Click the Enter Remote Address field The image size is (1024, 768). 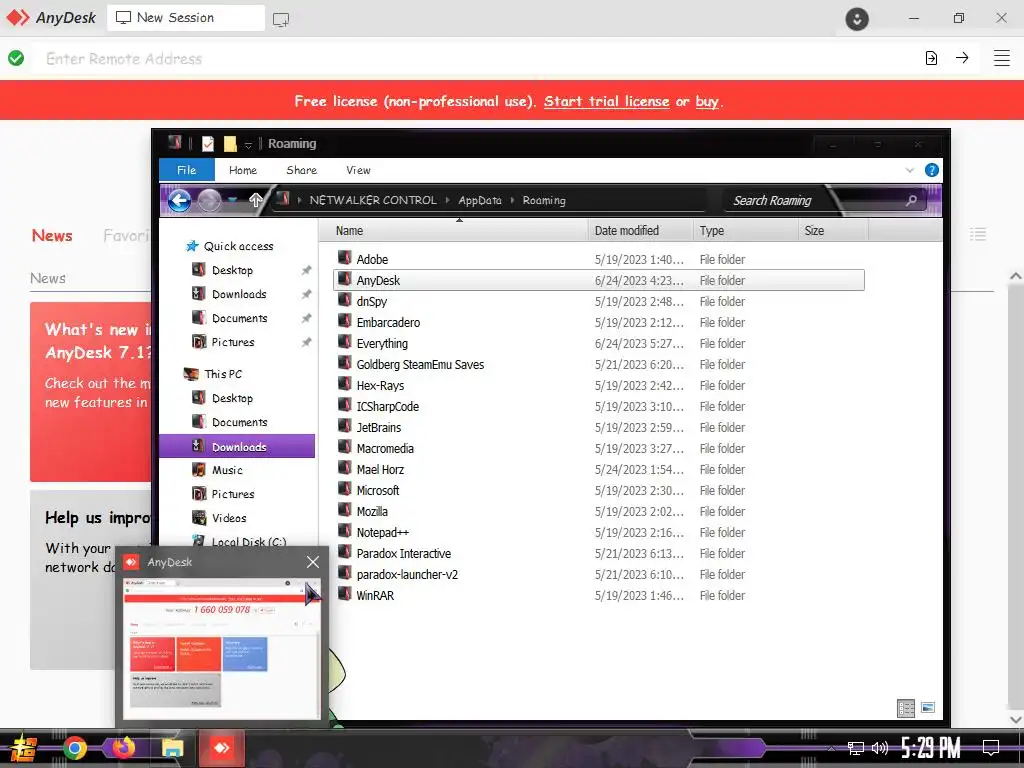tap(477, 58)
